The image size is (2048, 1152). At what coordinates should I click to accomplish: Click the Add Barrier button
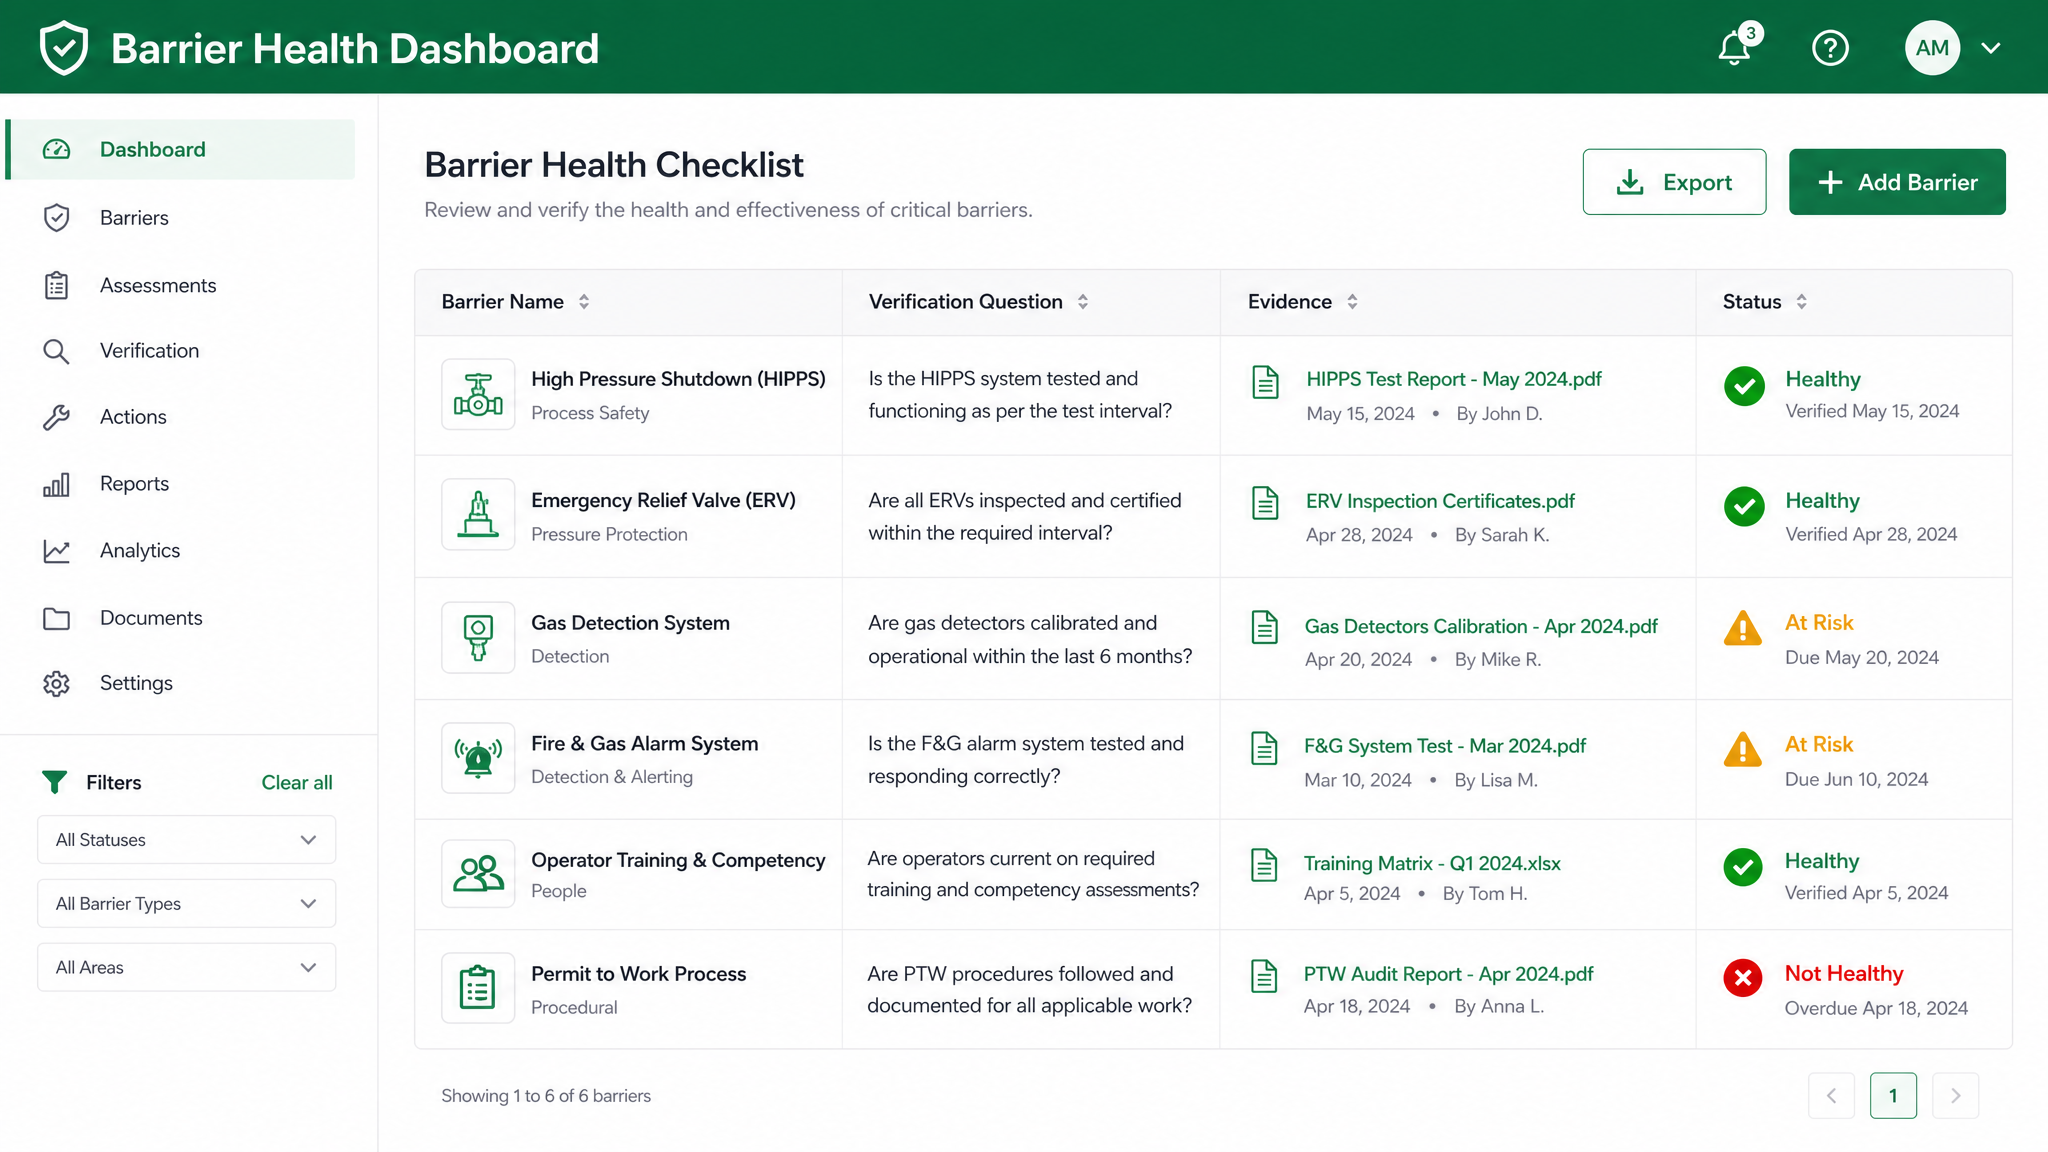point(1897,182)
